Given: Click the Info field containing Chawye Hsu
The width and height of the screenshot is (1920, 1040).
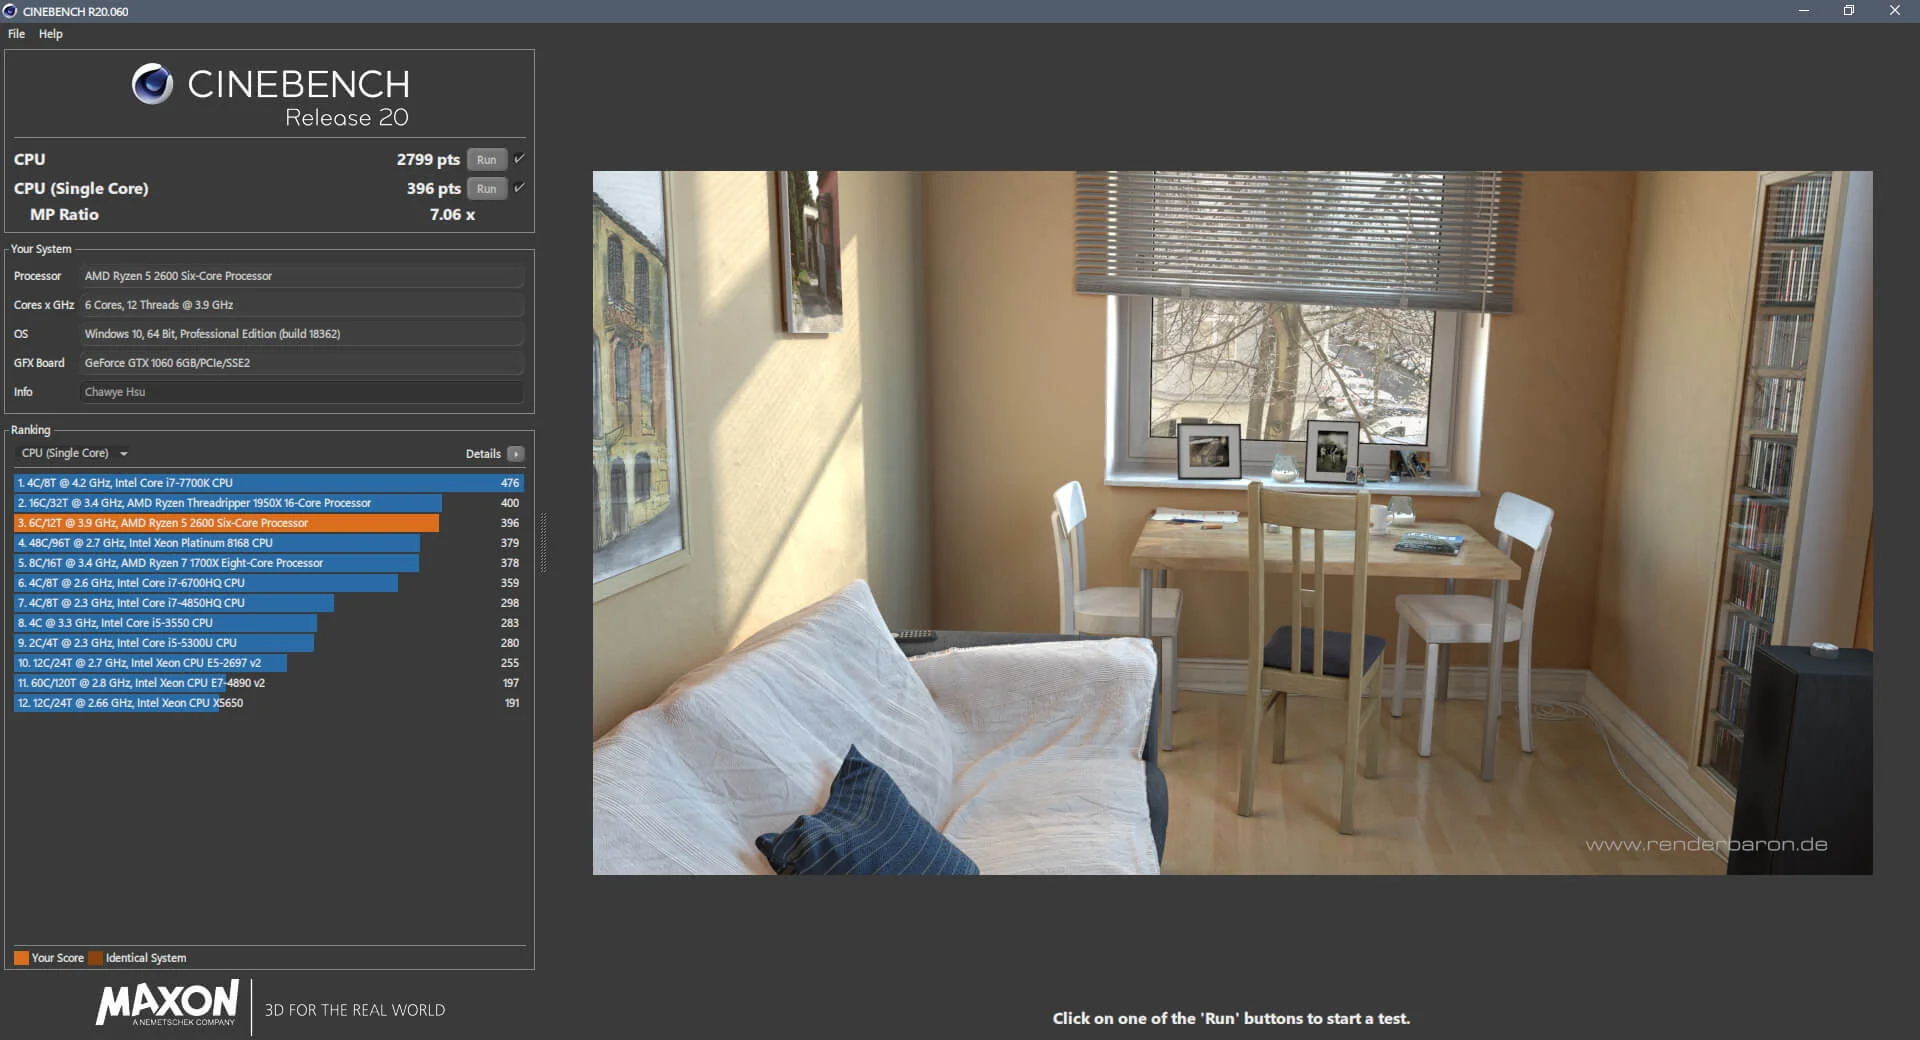Looking at the screenshot, I should (300, 391).
